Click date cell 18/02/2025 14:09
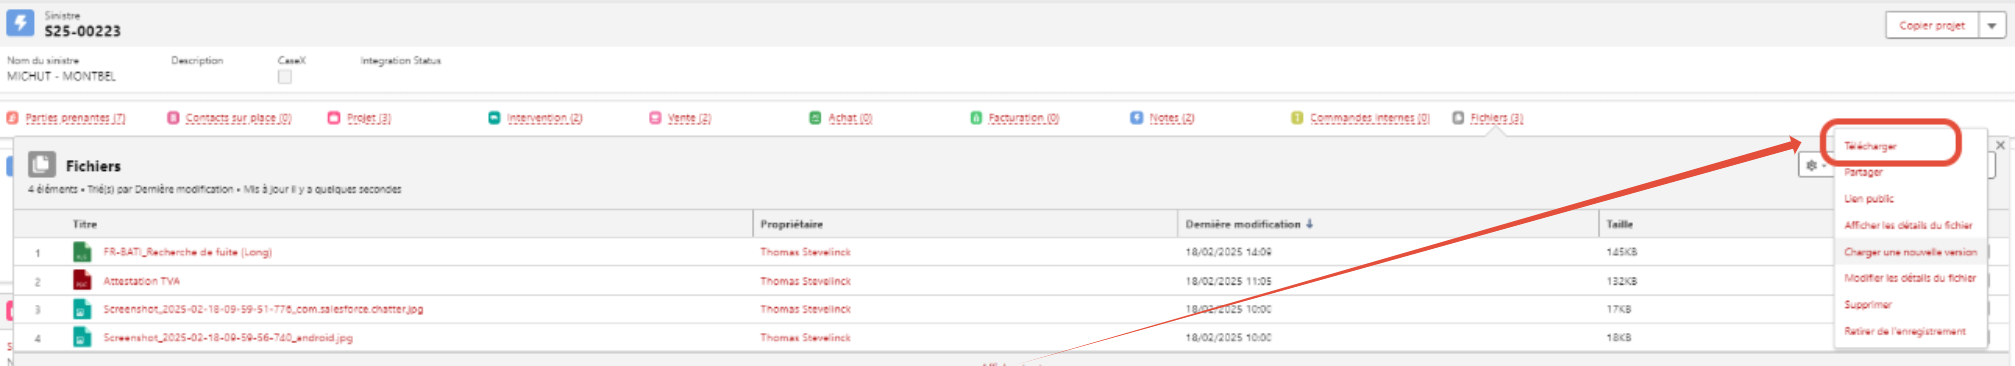This screenshot has height=366, width=2015. coord(1228,252)
